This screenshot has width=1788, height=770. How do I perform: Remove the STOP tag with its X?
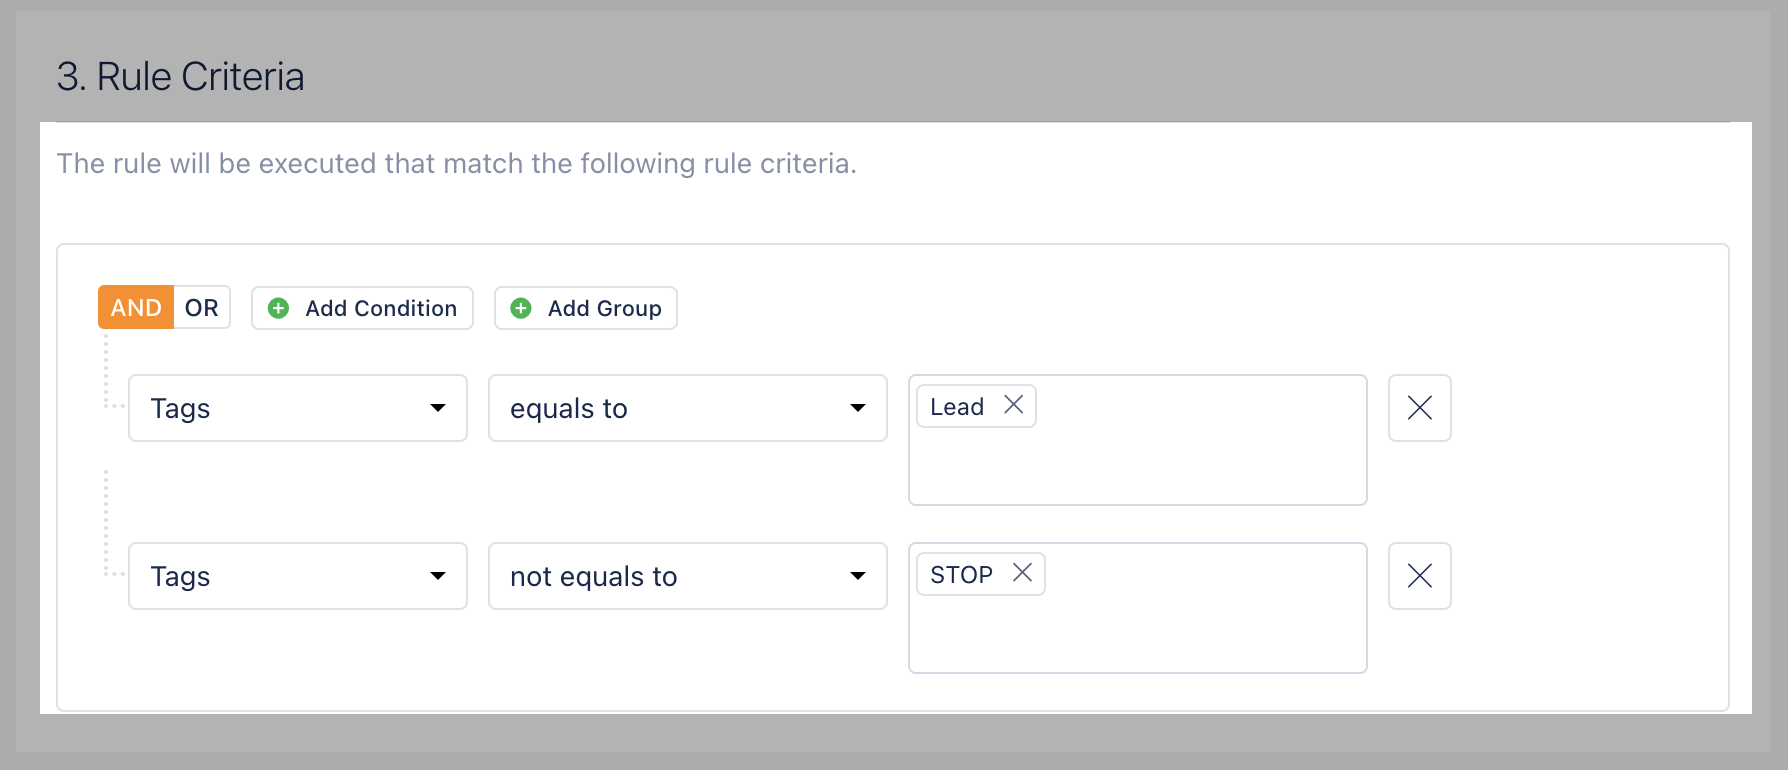coord(1022,572)
